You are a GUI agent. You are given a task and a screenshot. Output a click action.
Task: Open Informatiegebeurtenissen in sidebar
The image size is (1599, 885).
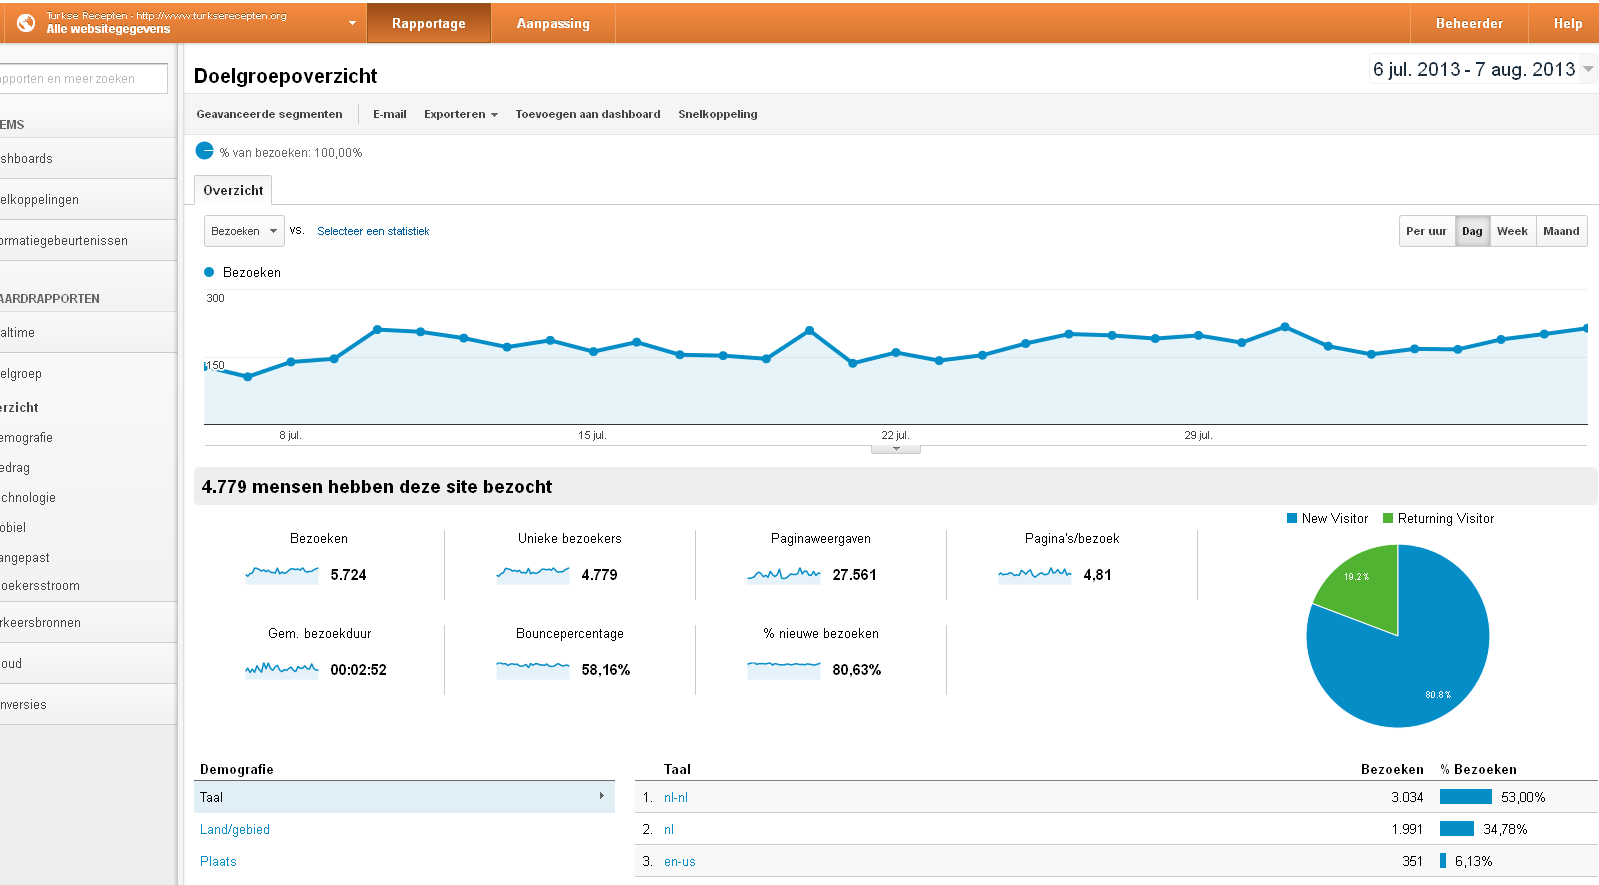(88, 240)
